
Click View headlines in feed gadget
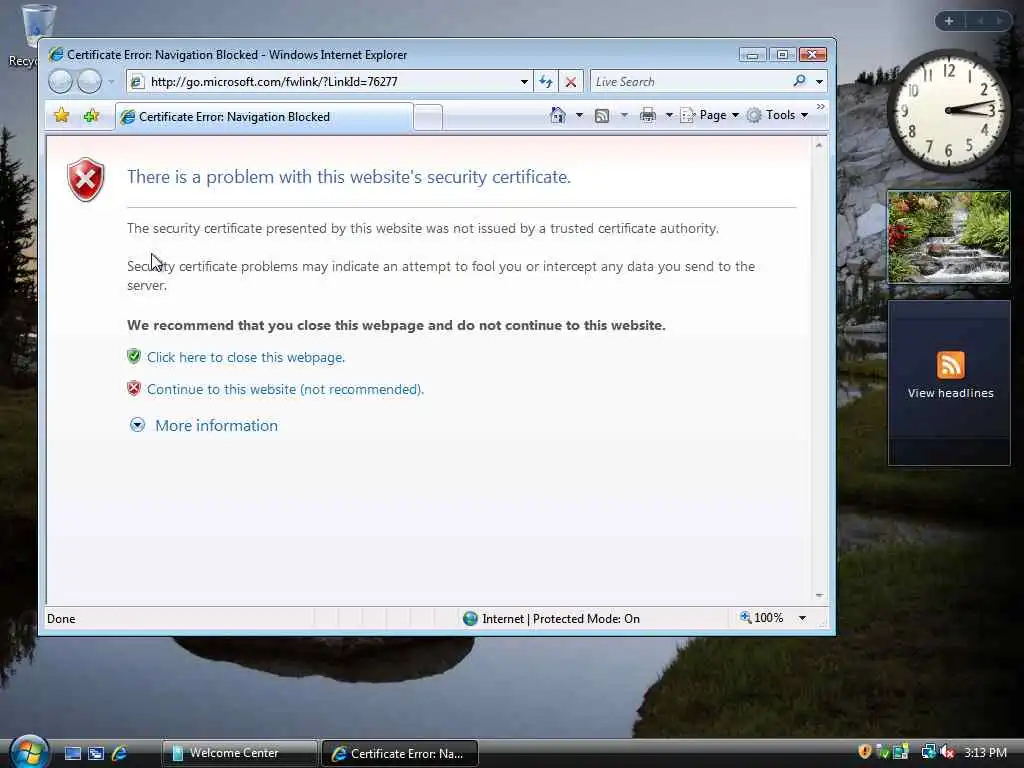(950, 393)
